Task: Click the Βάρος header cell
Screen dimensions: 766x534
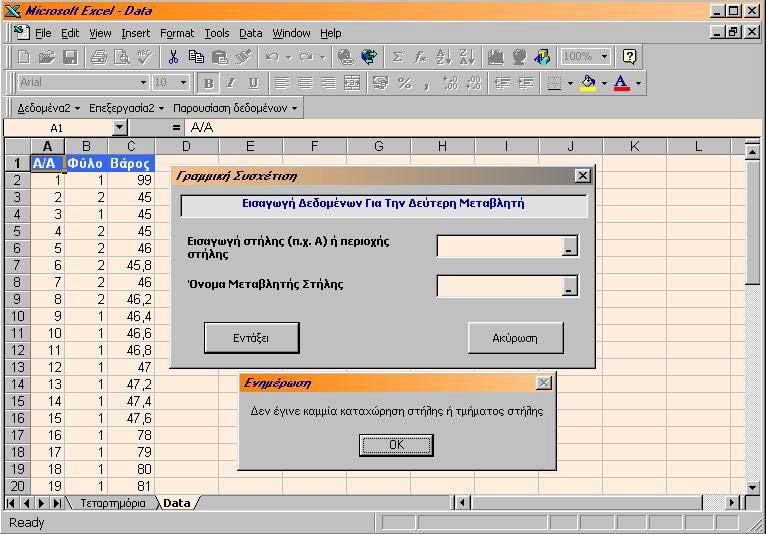Action: point(130,163)
